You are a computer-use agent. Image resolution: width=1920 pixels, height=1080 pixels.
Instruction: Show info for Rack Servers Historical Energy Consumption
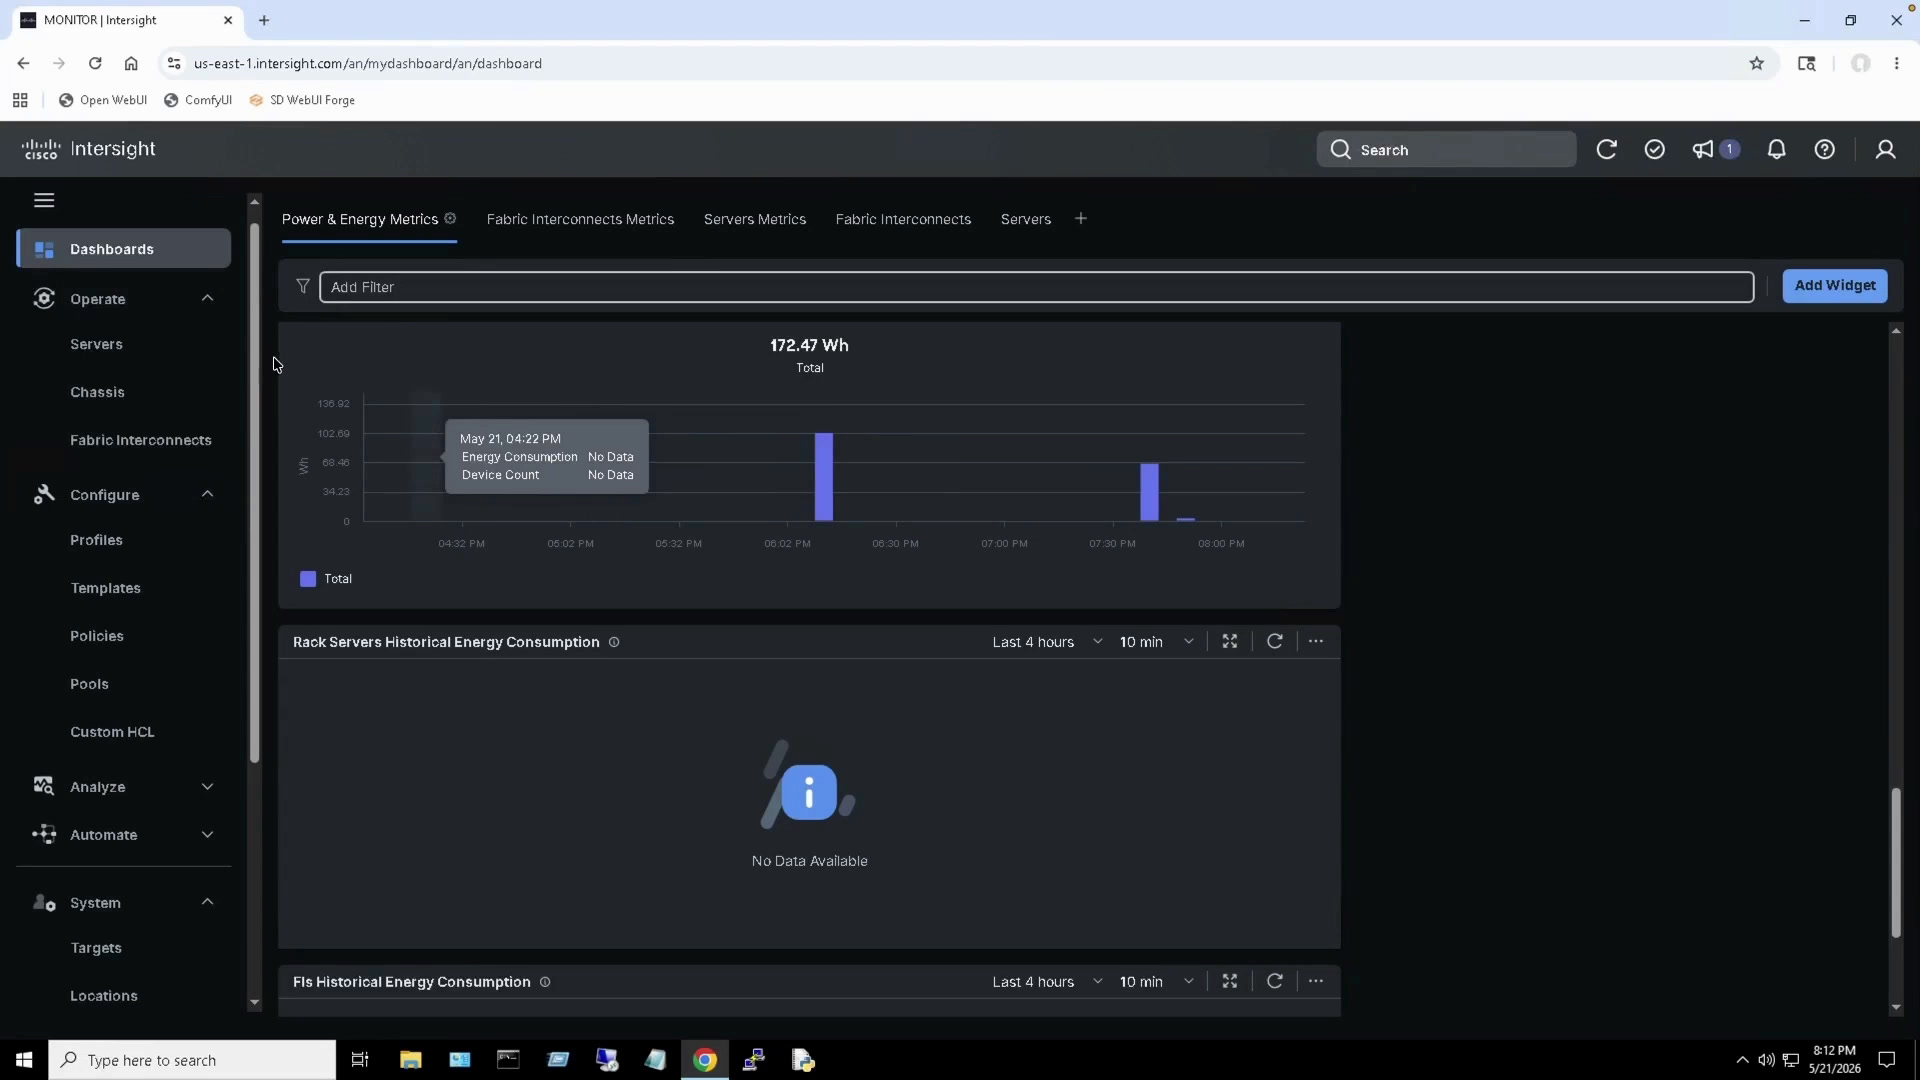click(x=614, y=643)
